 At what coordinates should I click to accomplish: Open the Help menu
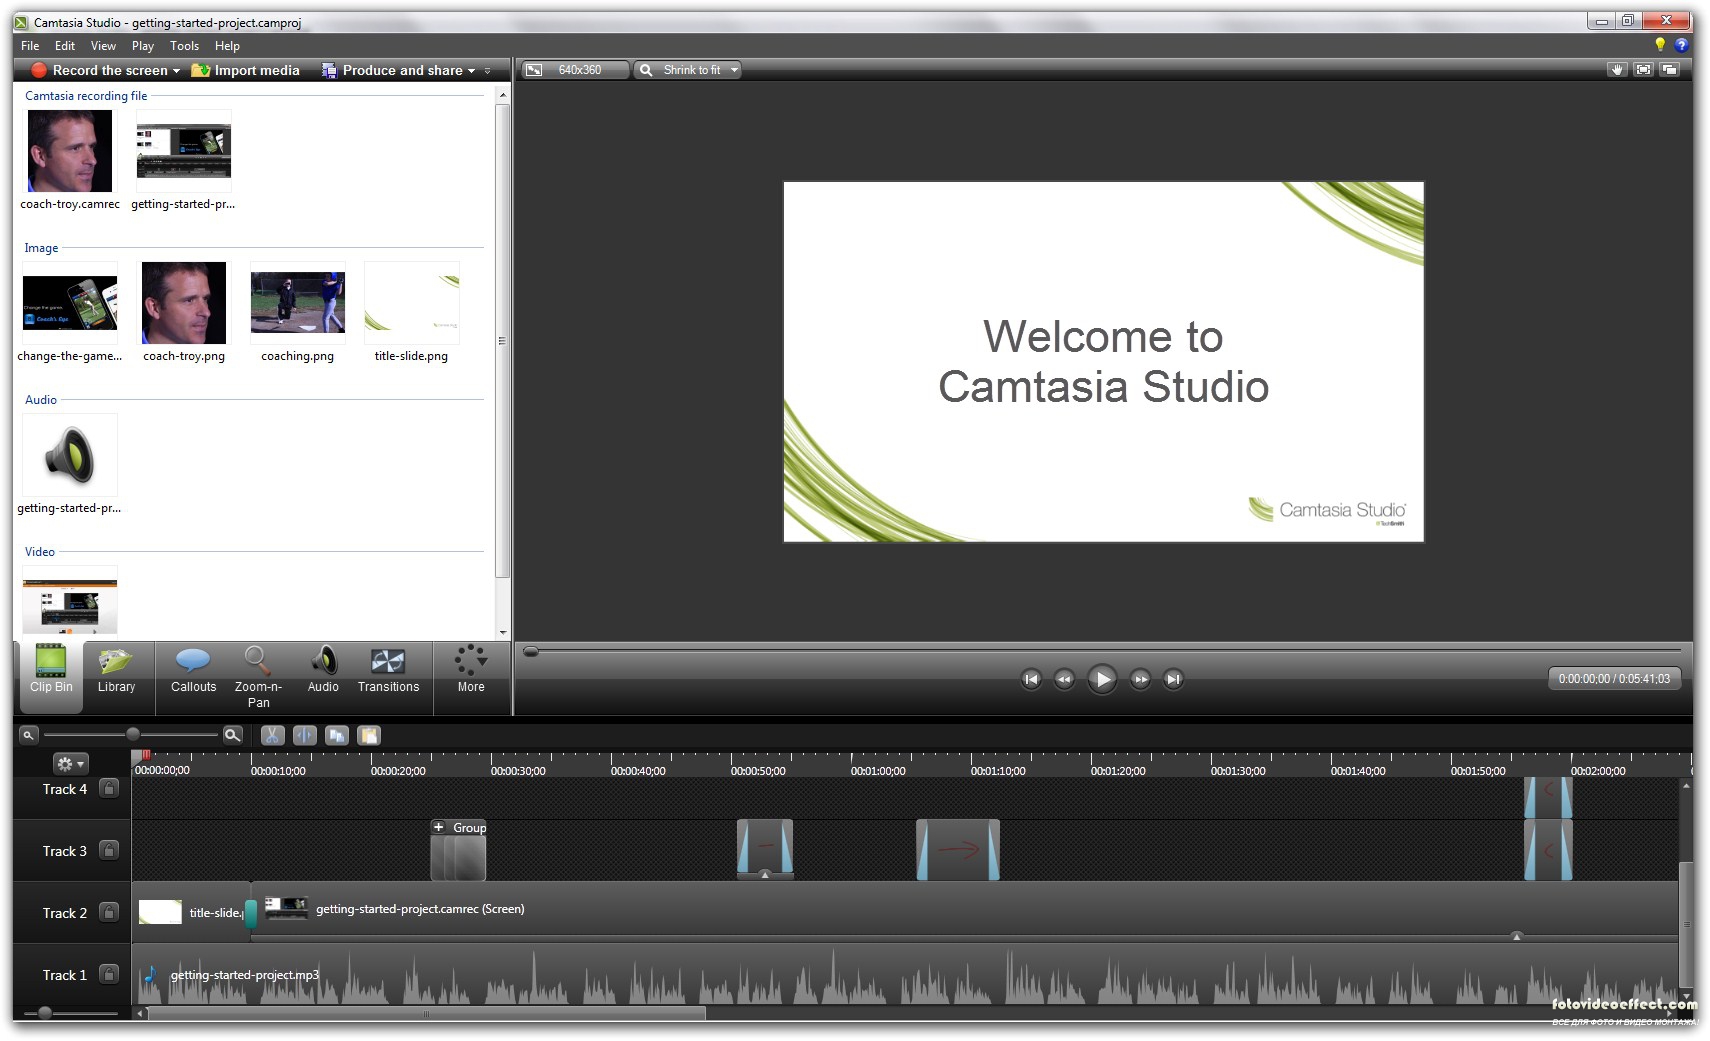pyautogui.click(x=227, y=46)
